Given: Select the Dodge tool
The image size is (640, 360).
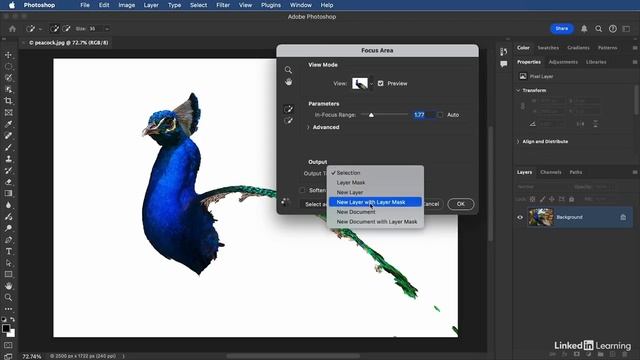Looking at the screenshot, I should coord(8,228).
